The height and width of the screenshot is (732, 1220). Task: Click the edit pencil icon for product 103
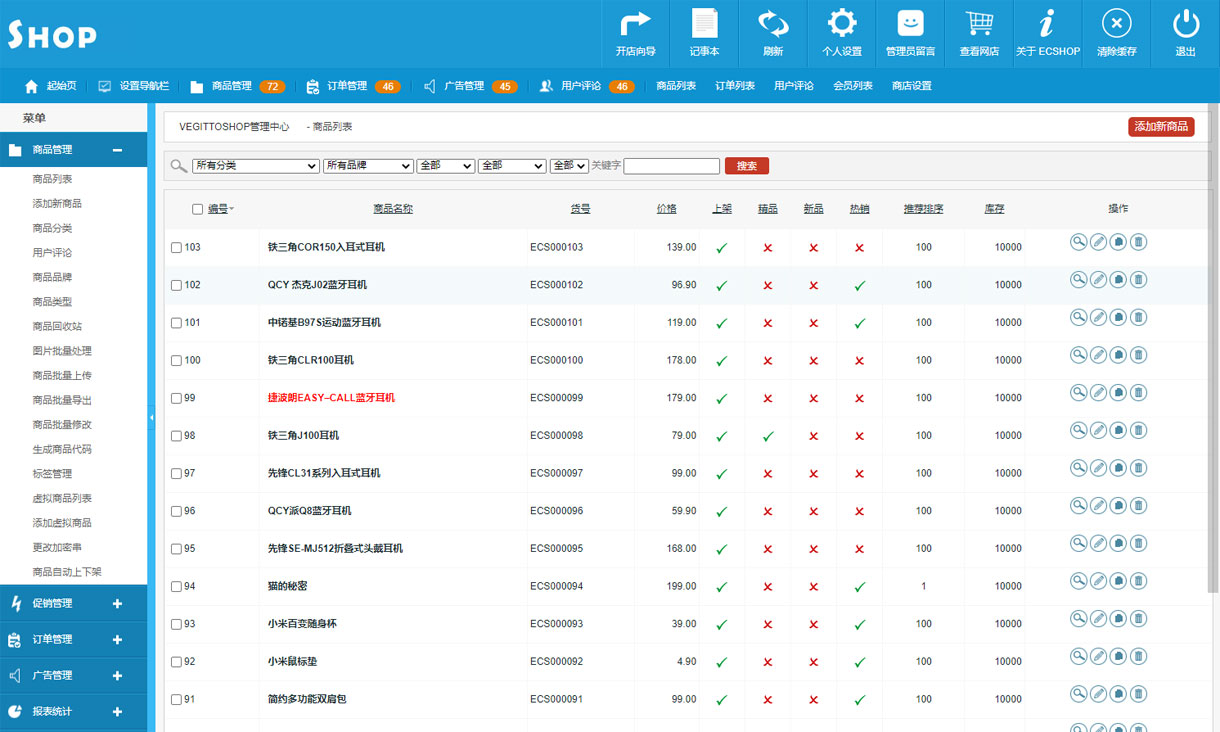click(x=1098, y=241)
